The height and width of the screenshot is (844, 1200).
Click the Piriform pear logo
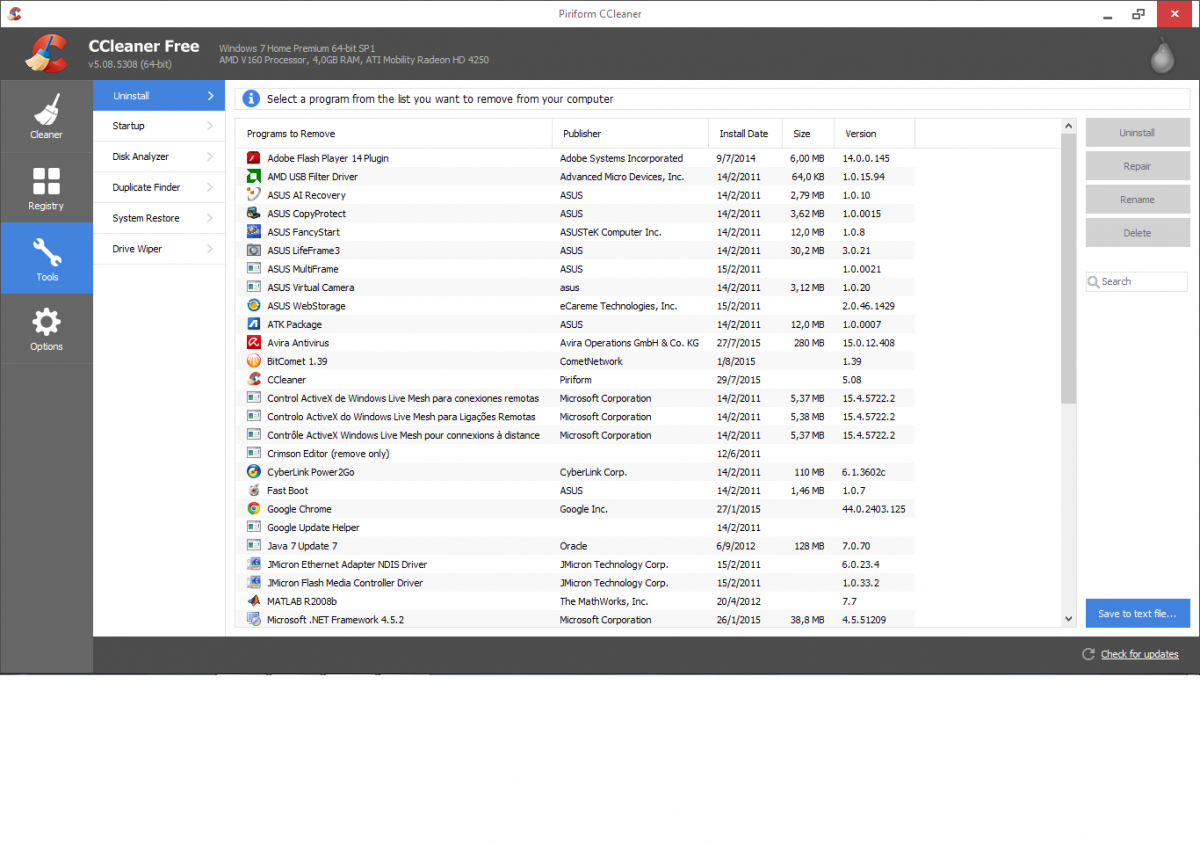[x=1160, y=55]
